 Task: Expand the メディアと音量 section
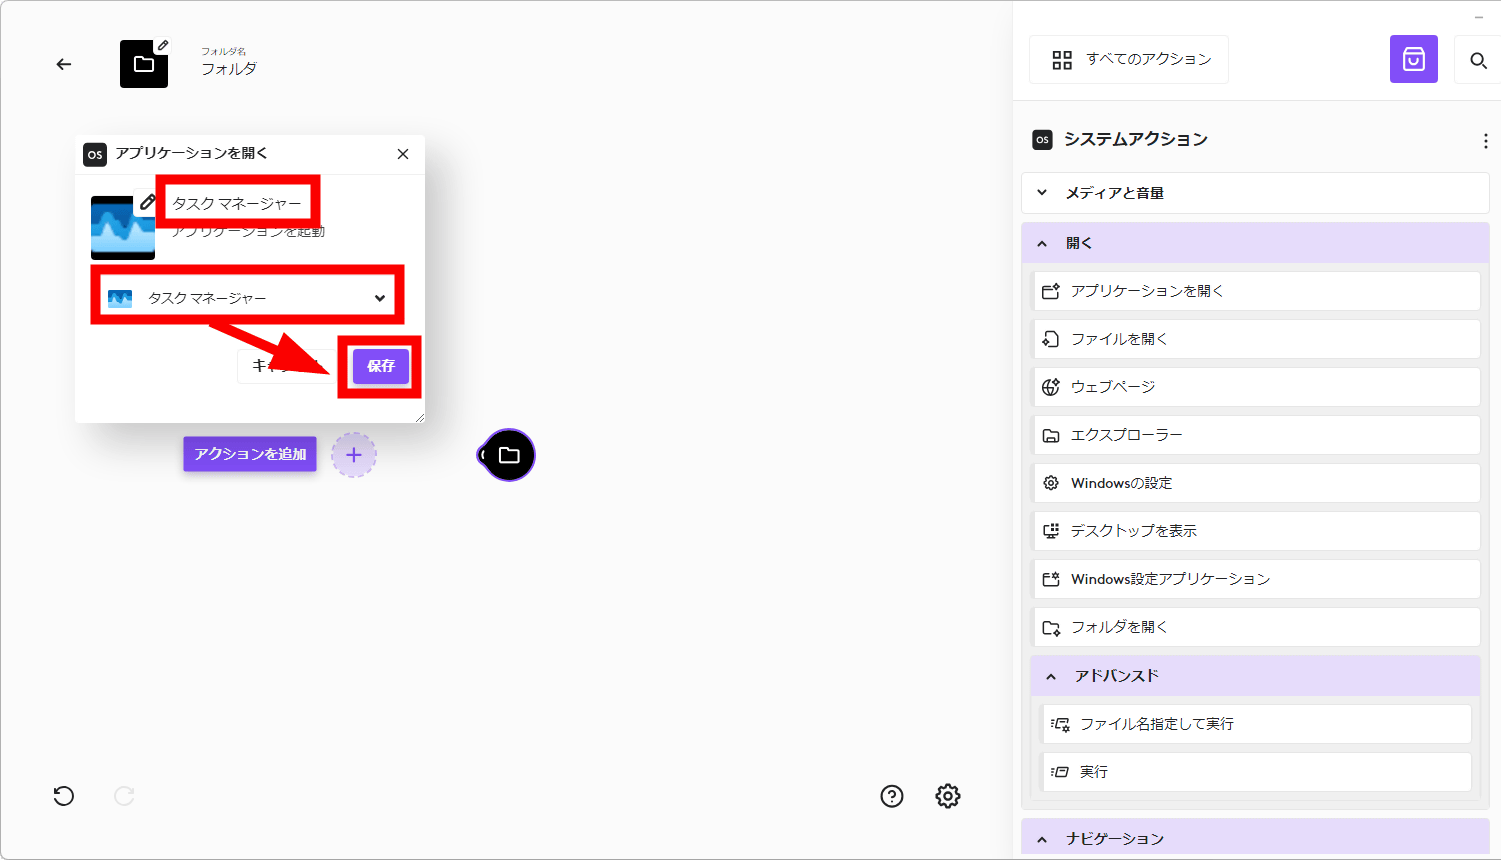tap(1255, 193)
